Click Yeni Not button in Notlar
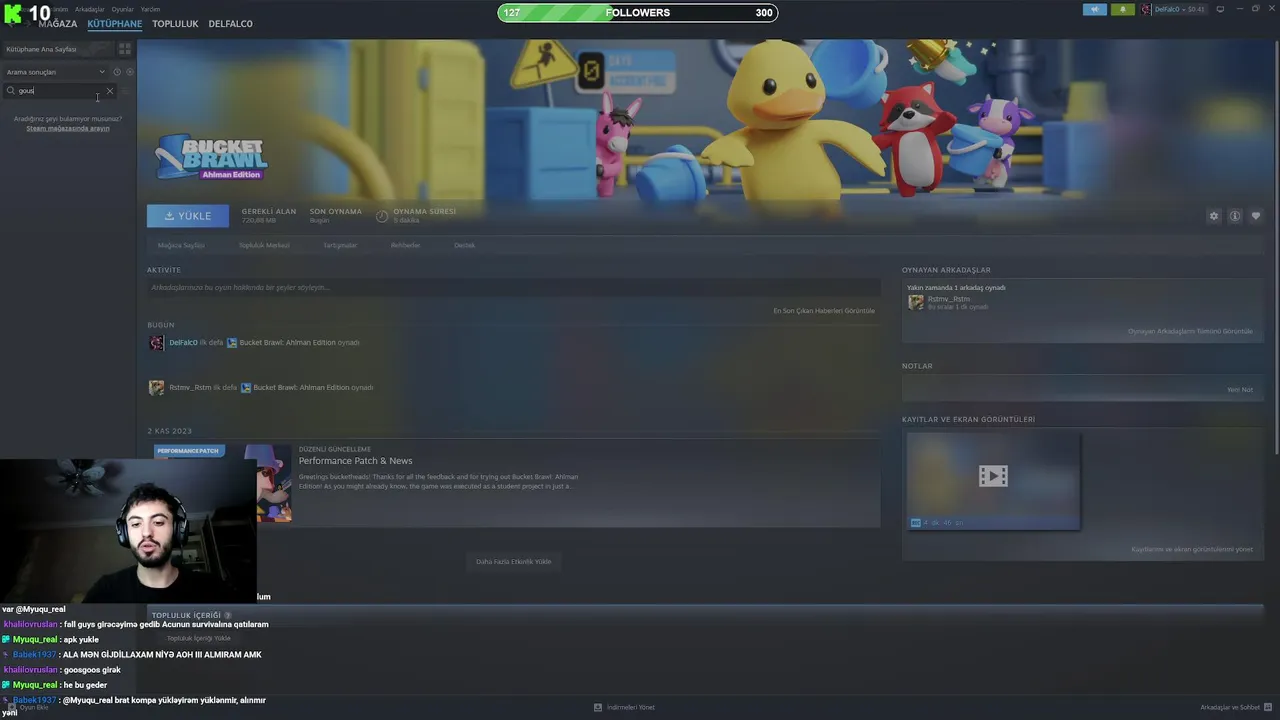1280x720 pixels. [1240, 390]
